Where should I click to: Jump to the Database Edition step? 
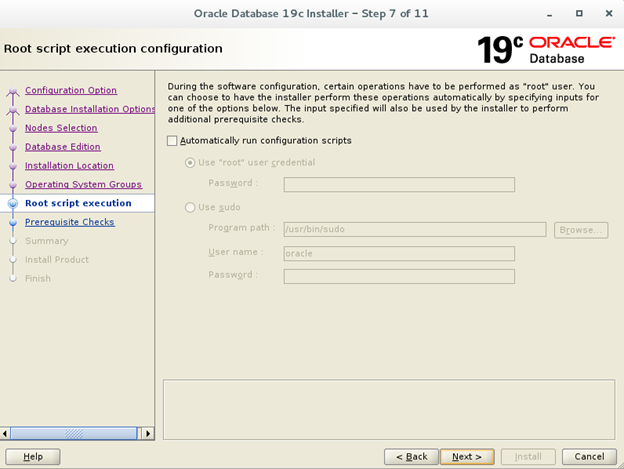point(63,147)
